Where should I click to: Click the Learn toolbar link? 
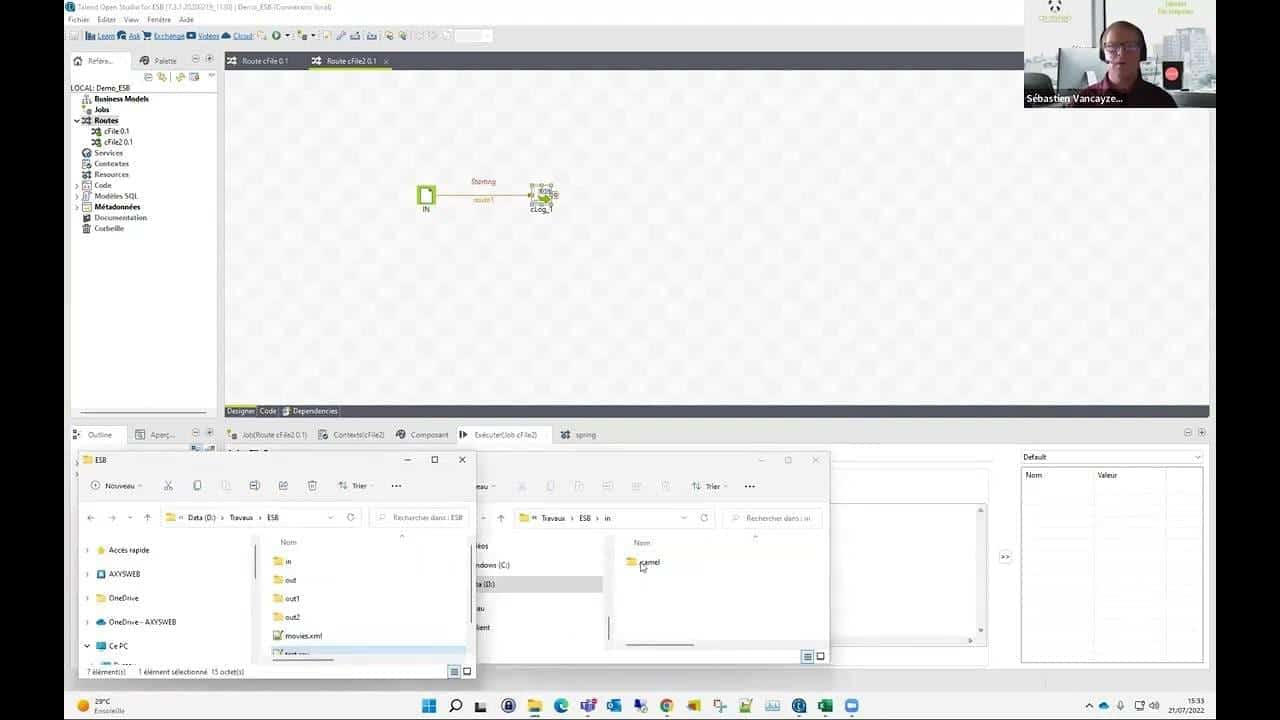coord(105,36)
